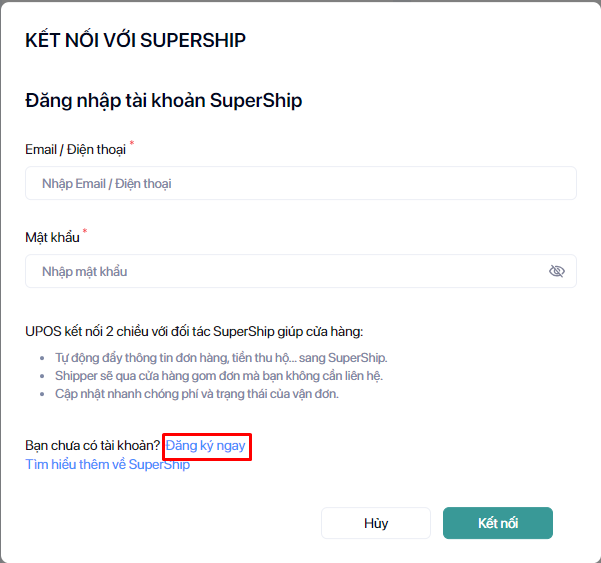Click the Bạn chưa có tài khoản? text
Image resolution: width=601 pixels, height=563 pixels.
pos(93,445)
